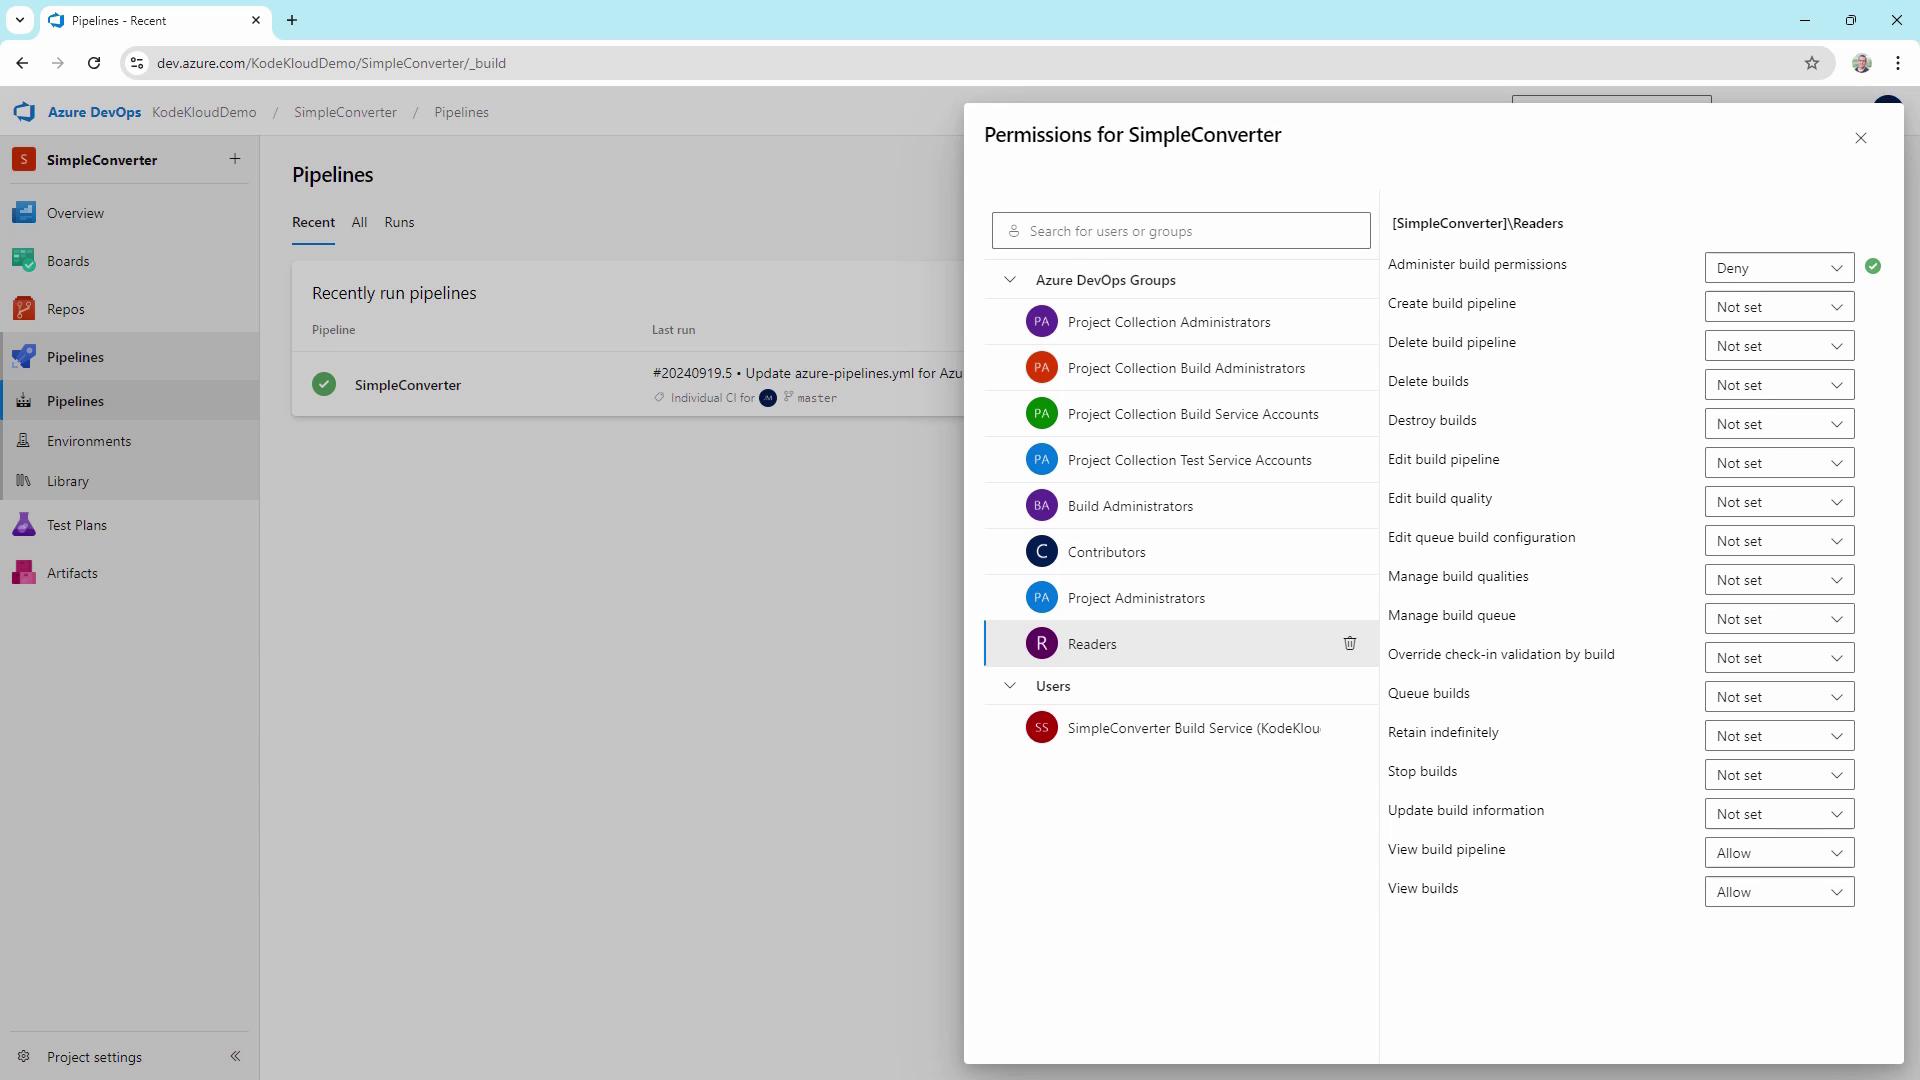This screenshot has height=1080, width=1920.
Task: Open the Queue builds permission dropdown
Action: 1778,697
